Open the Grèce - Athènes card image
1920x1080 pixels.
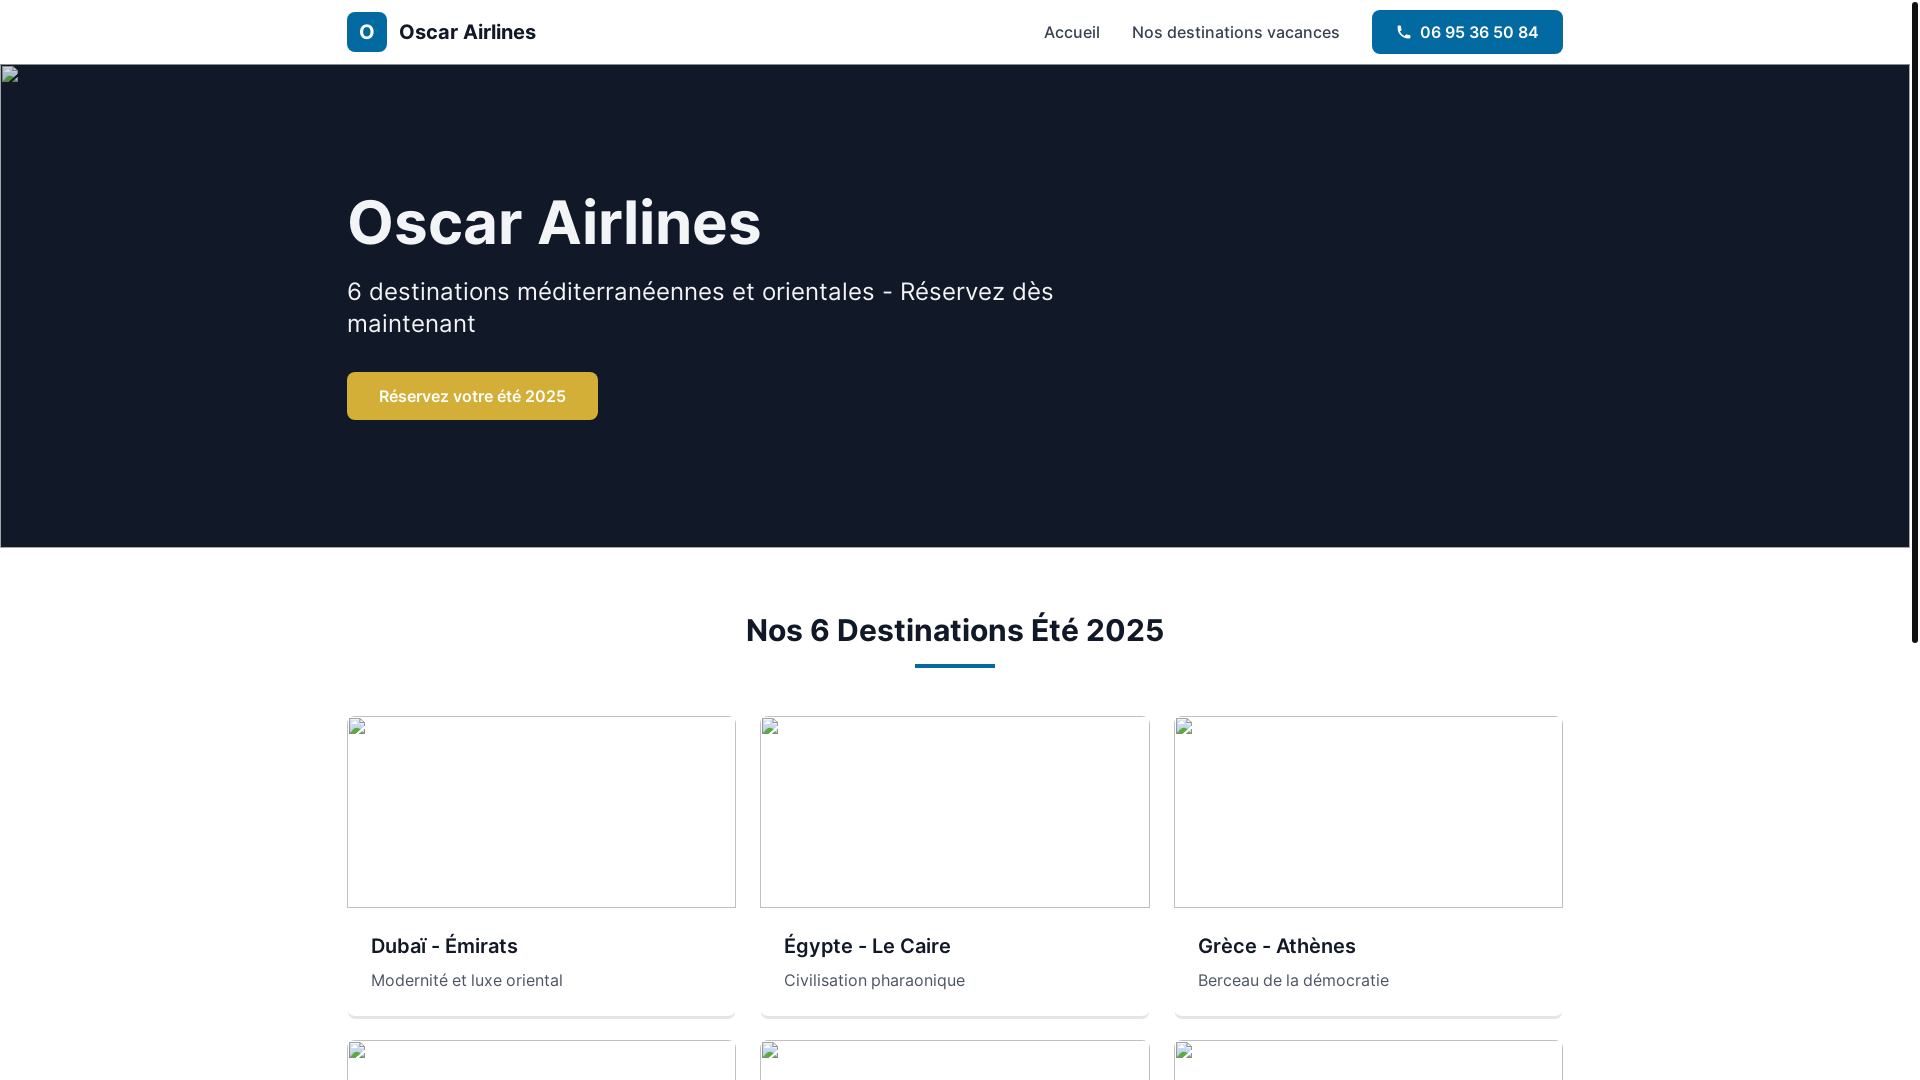(x=1368, y=812)
